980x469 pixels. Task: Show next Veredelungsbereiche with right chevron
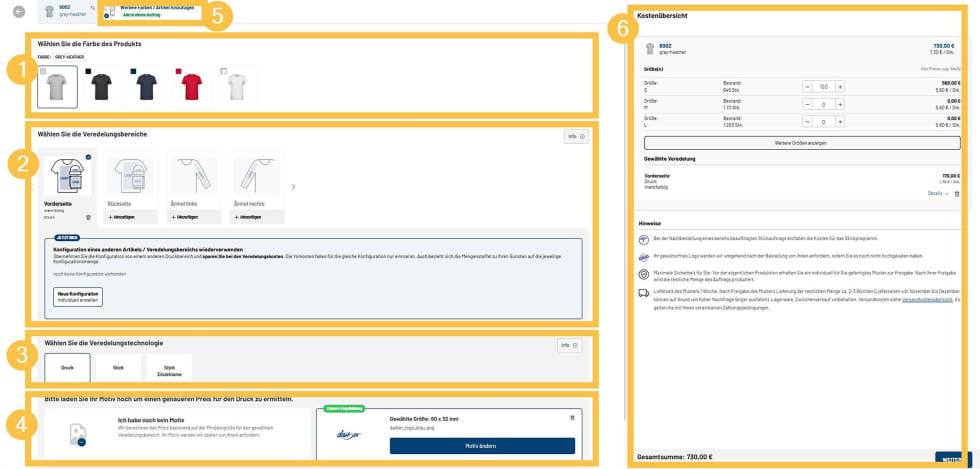pyautogui.click(x=293, y=187)
